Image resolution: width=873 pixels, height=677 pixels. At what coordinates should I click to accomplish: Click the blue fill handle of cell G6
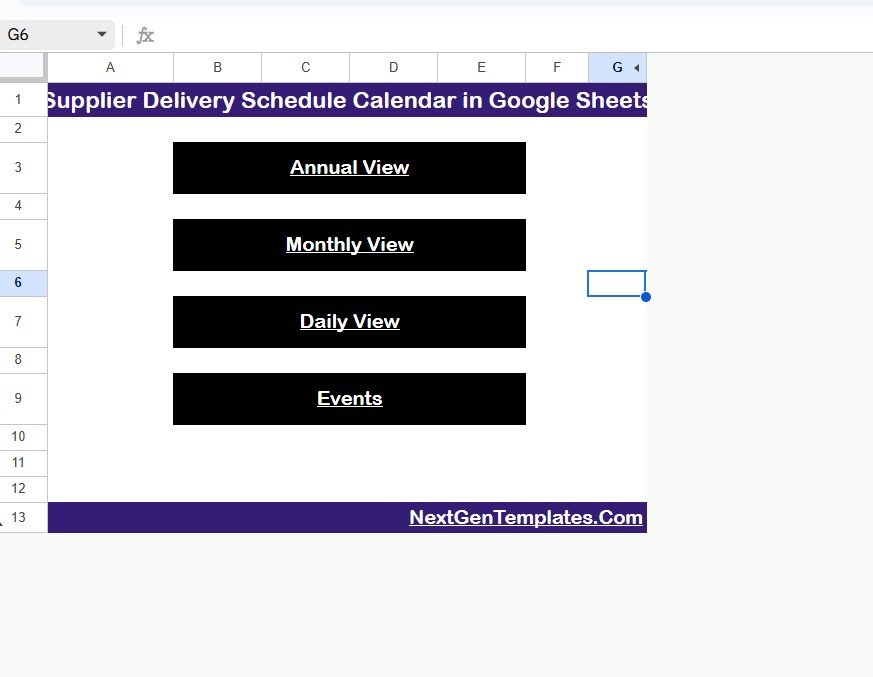tap(646, 297)
